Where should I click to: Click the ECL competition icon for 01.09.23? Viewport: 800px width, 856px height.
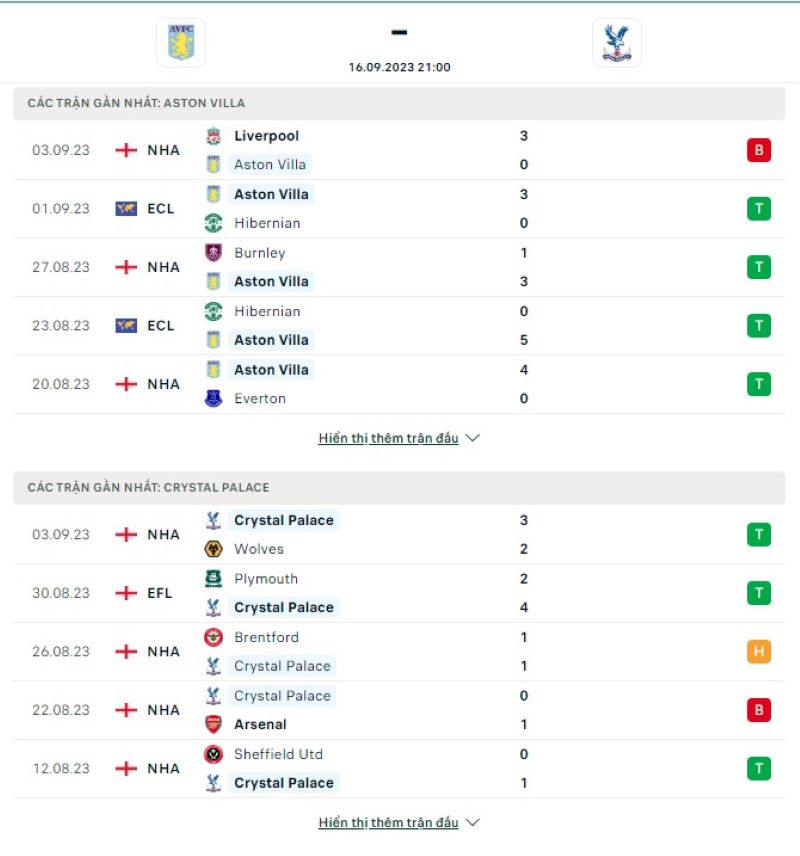tap(126, 208)
